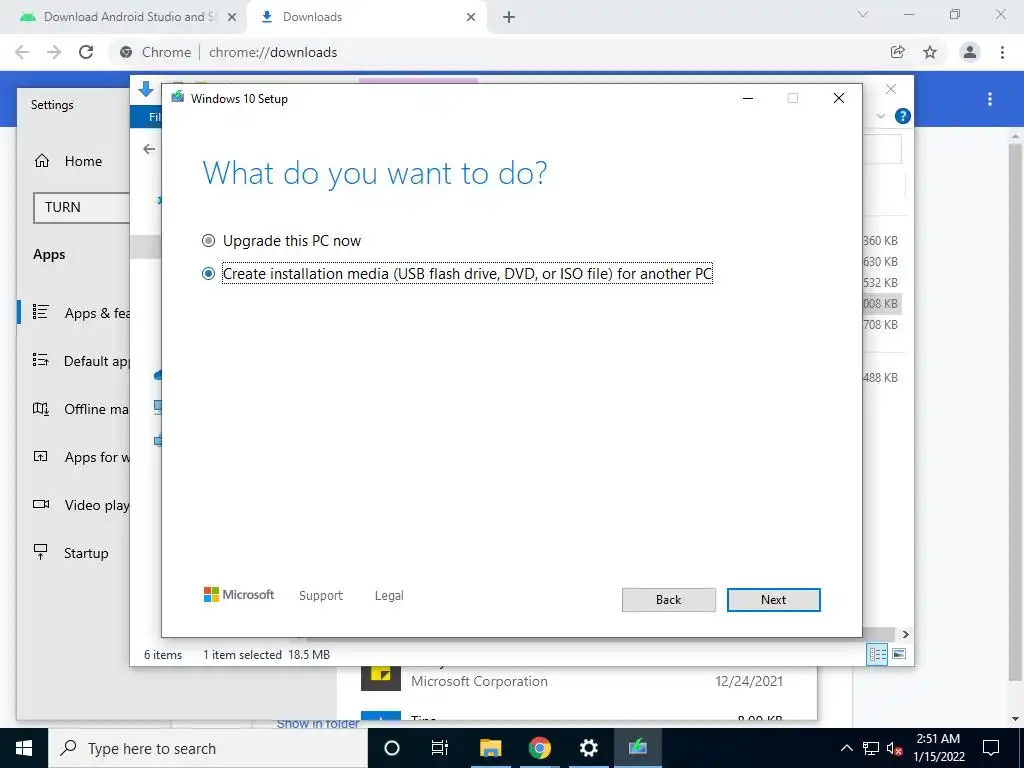Open Default apps in Settings
Viewport: 1024px width, 768px height.
81,361
